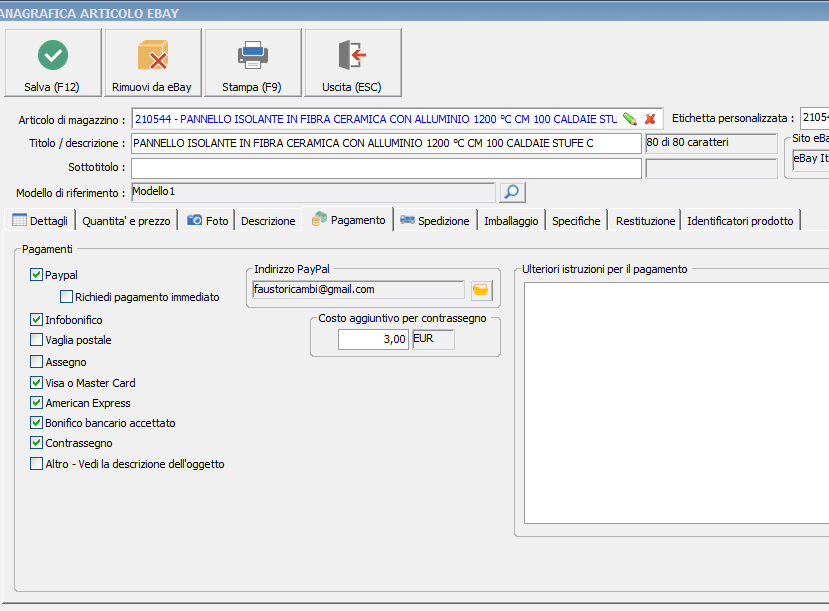Image resolution: width=829 pixels, height=611 pixels.
Task: Click the Salva (F12) green check button
Action: click(x=53, y=63)
